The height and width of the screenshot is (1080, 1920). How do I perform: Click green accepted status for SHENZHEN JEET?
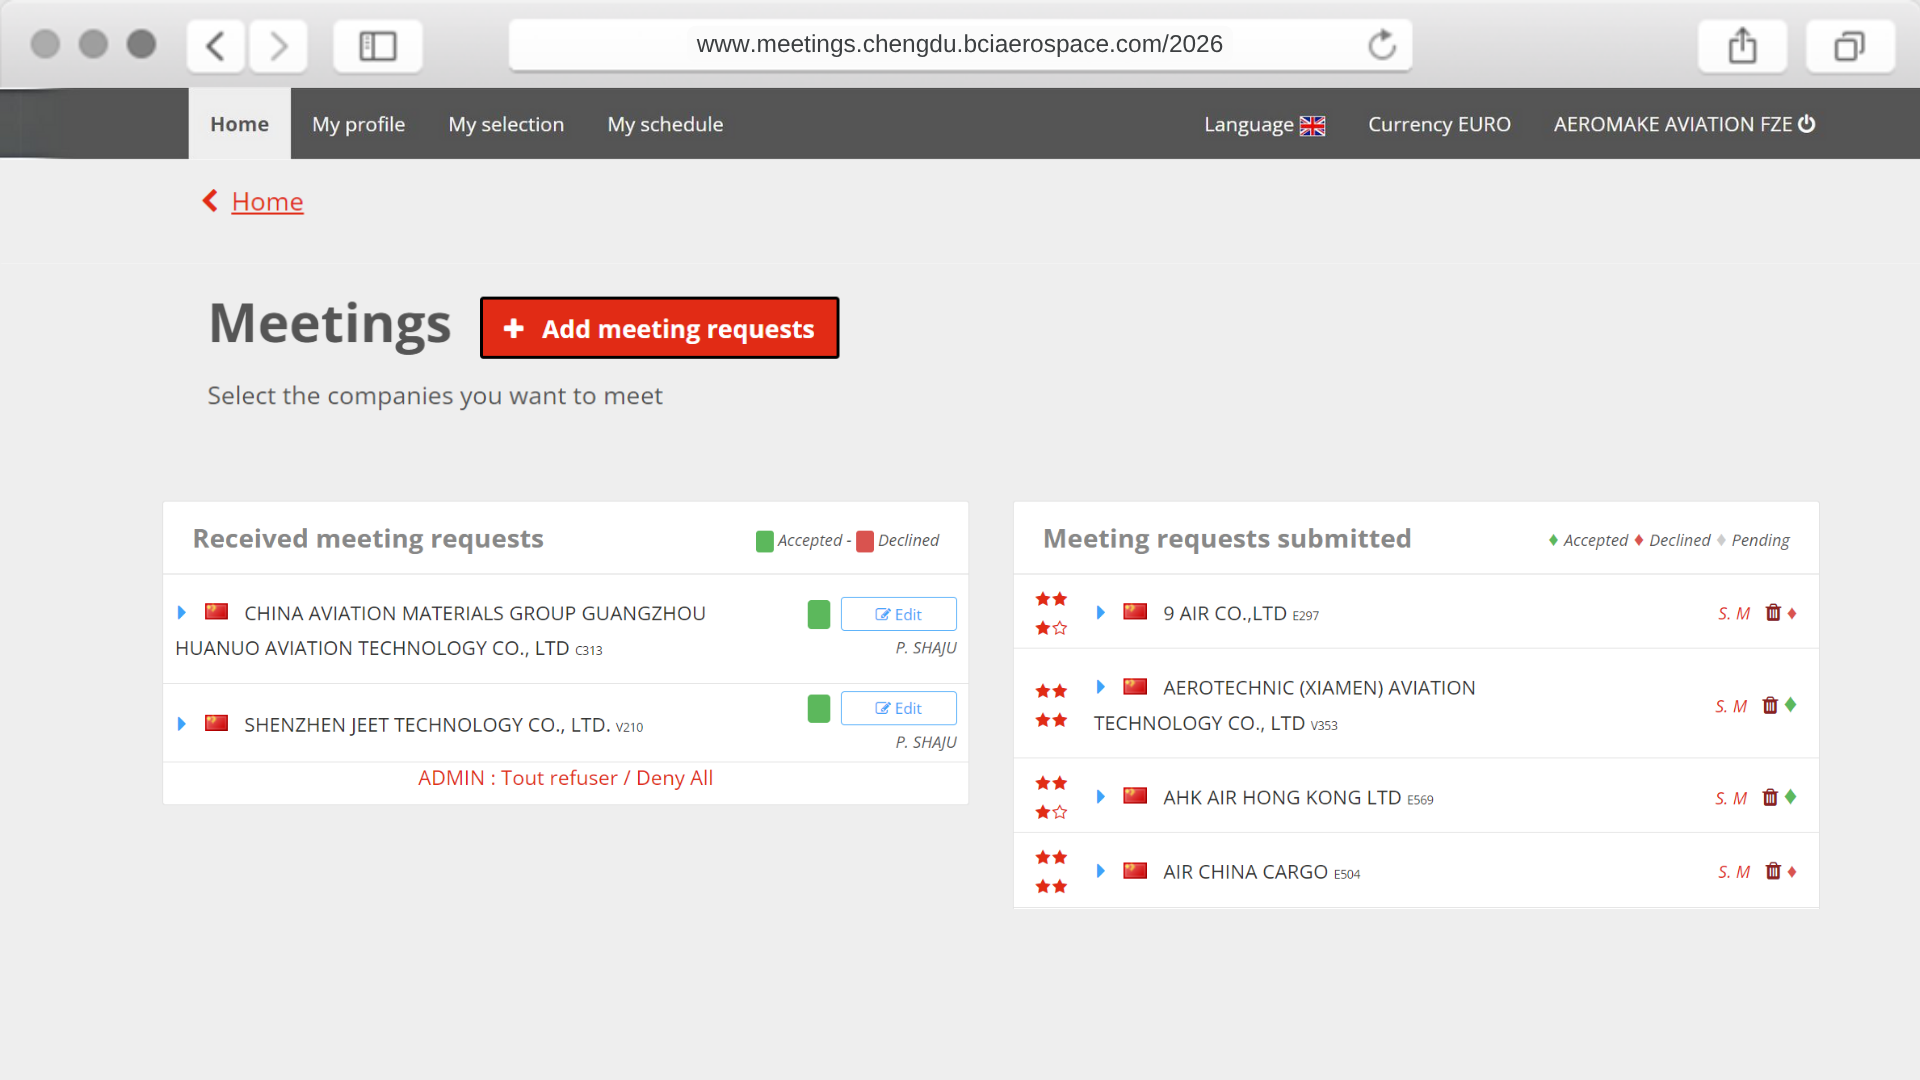(x=819, y=708)
